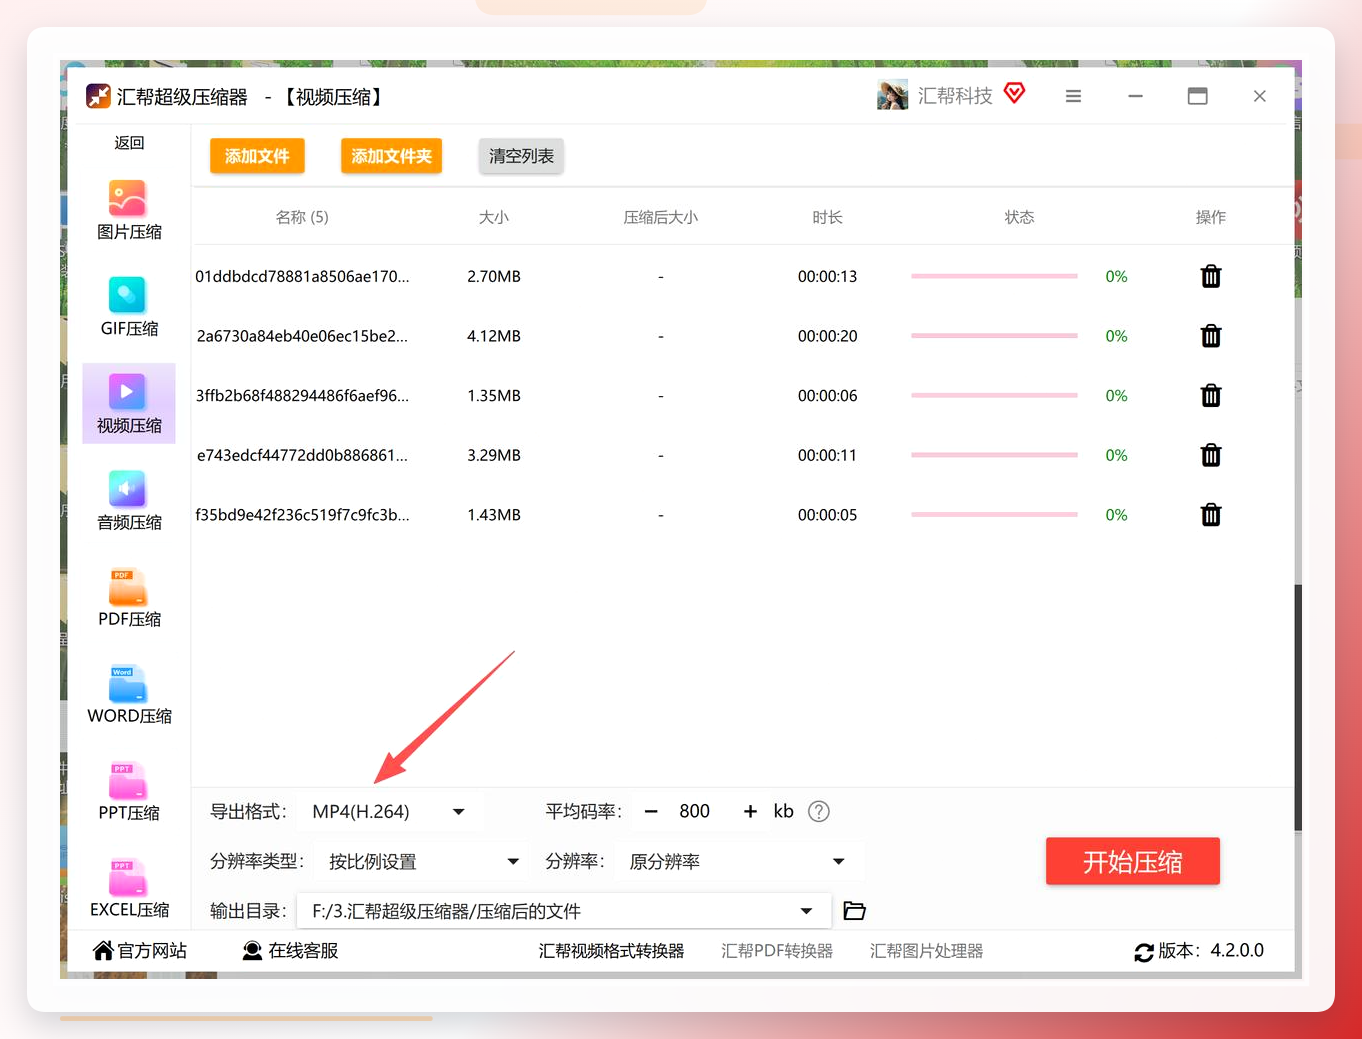Open 汇帮图片处理器 link
This screenshot has width=1362, height=1039.
927,951
